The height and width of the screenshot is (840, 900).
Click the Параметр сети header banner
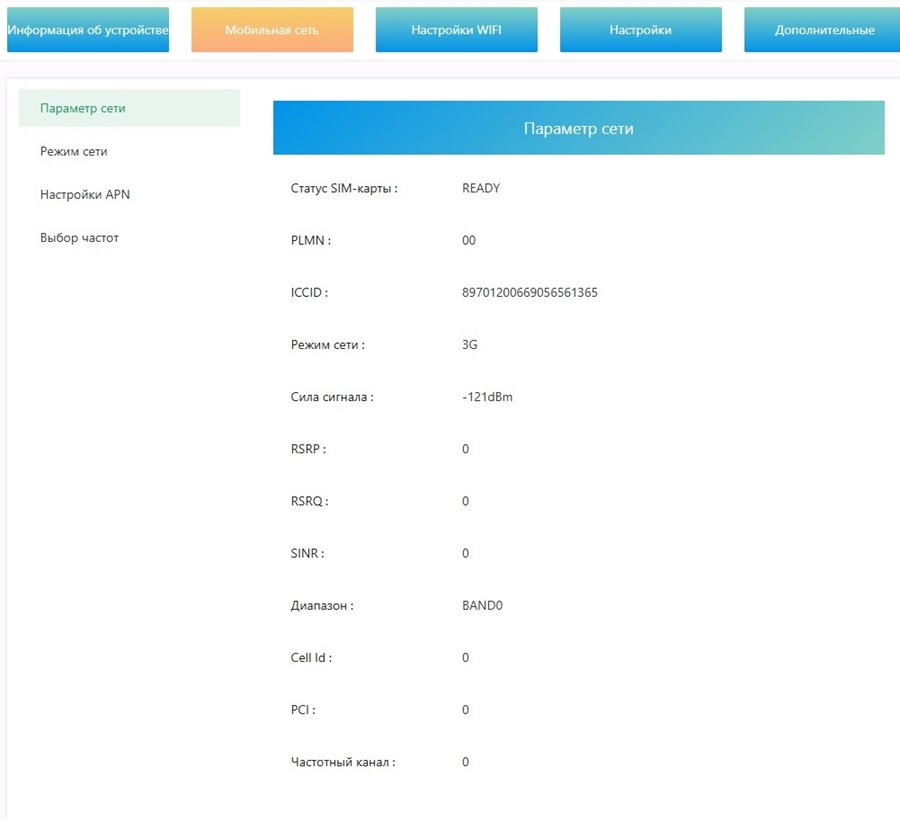(579, 128)
